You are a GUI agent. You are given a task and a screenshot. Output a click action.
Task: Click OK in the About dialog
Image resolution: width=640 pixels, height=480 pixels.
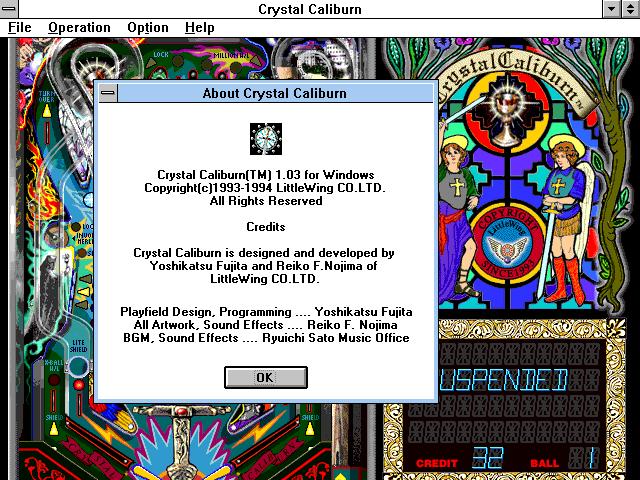tap(266, 377)
